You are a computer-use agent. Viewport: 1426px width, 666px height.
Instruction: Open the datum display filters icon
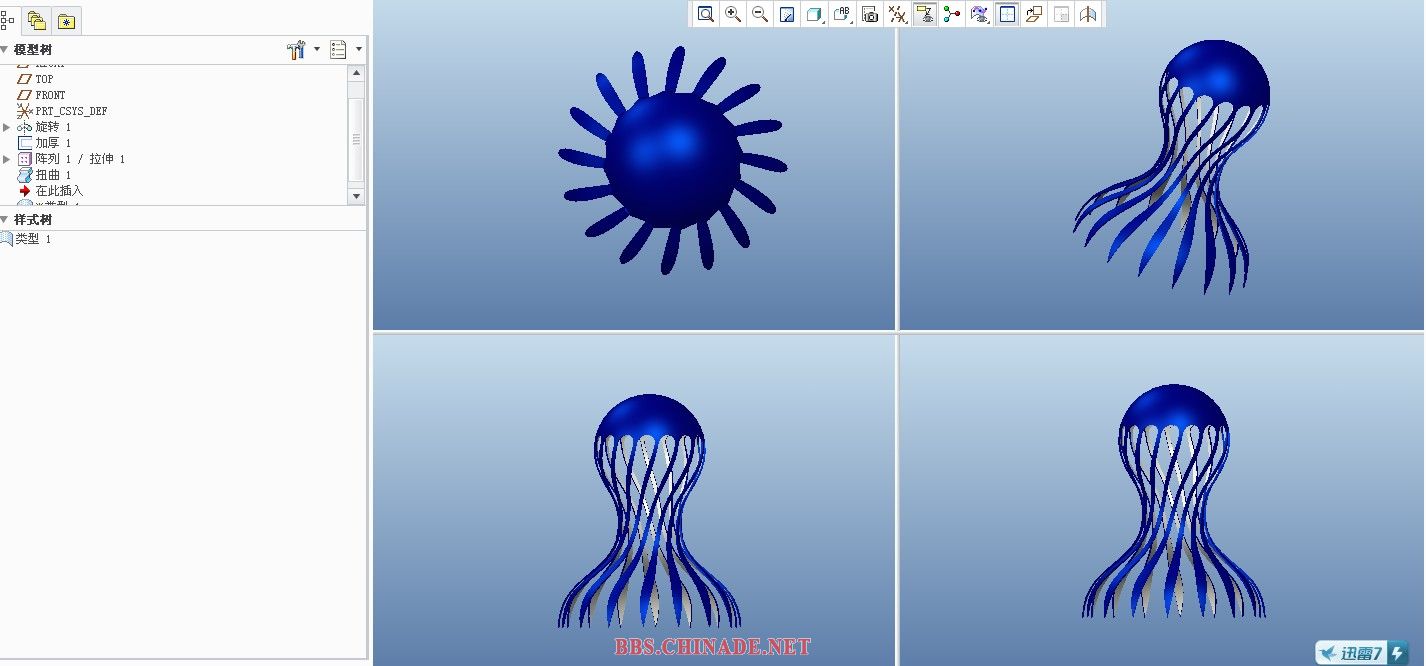pos(898,14)
